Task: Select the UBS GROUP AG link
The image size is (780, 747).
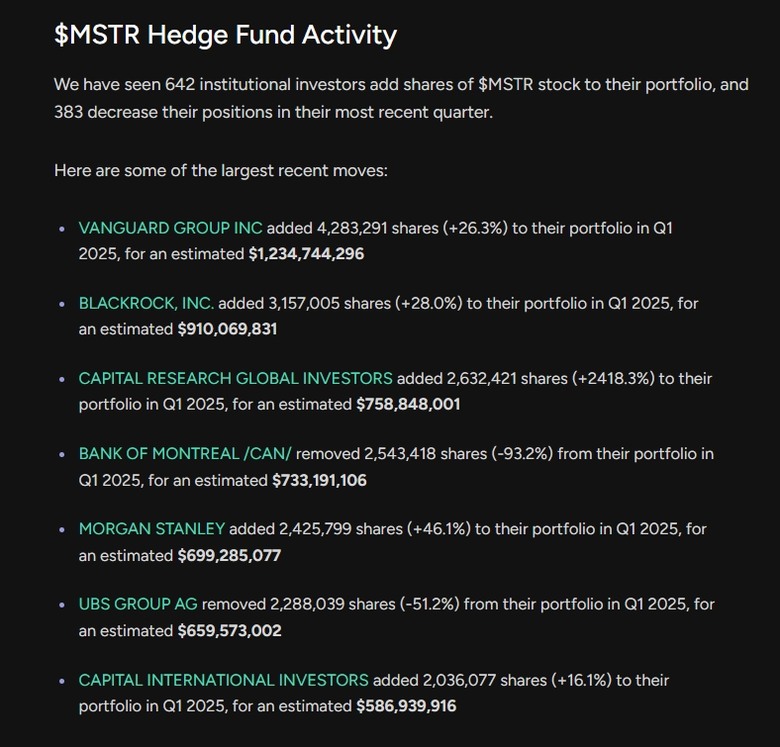Action: (138, 604)
